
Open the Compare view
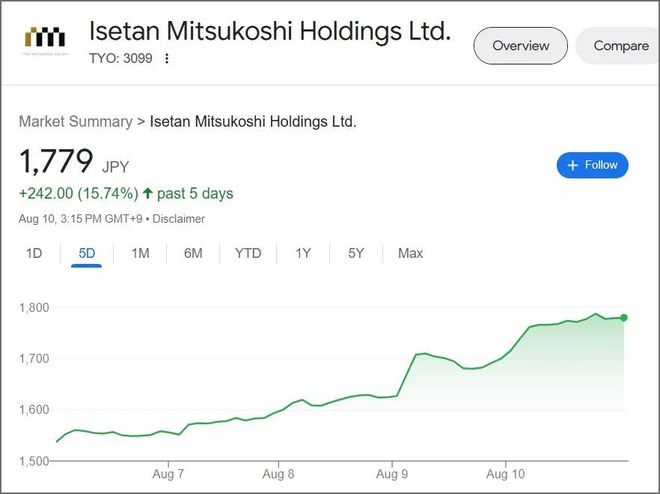click(x=619, y=45)
